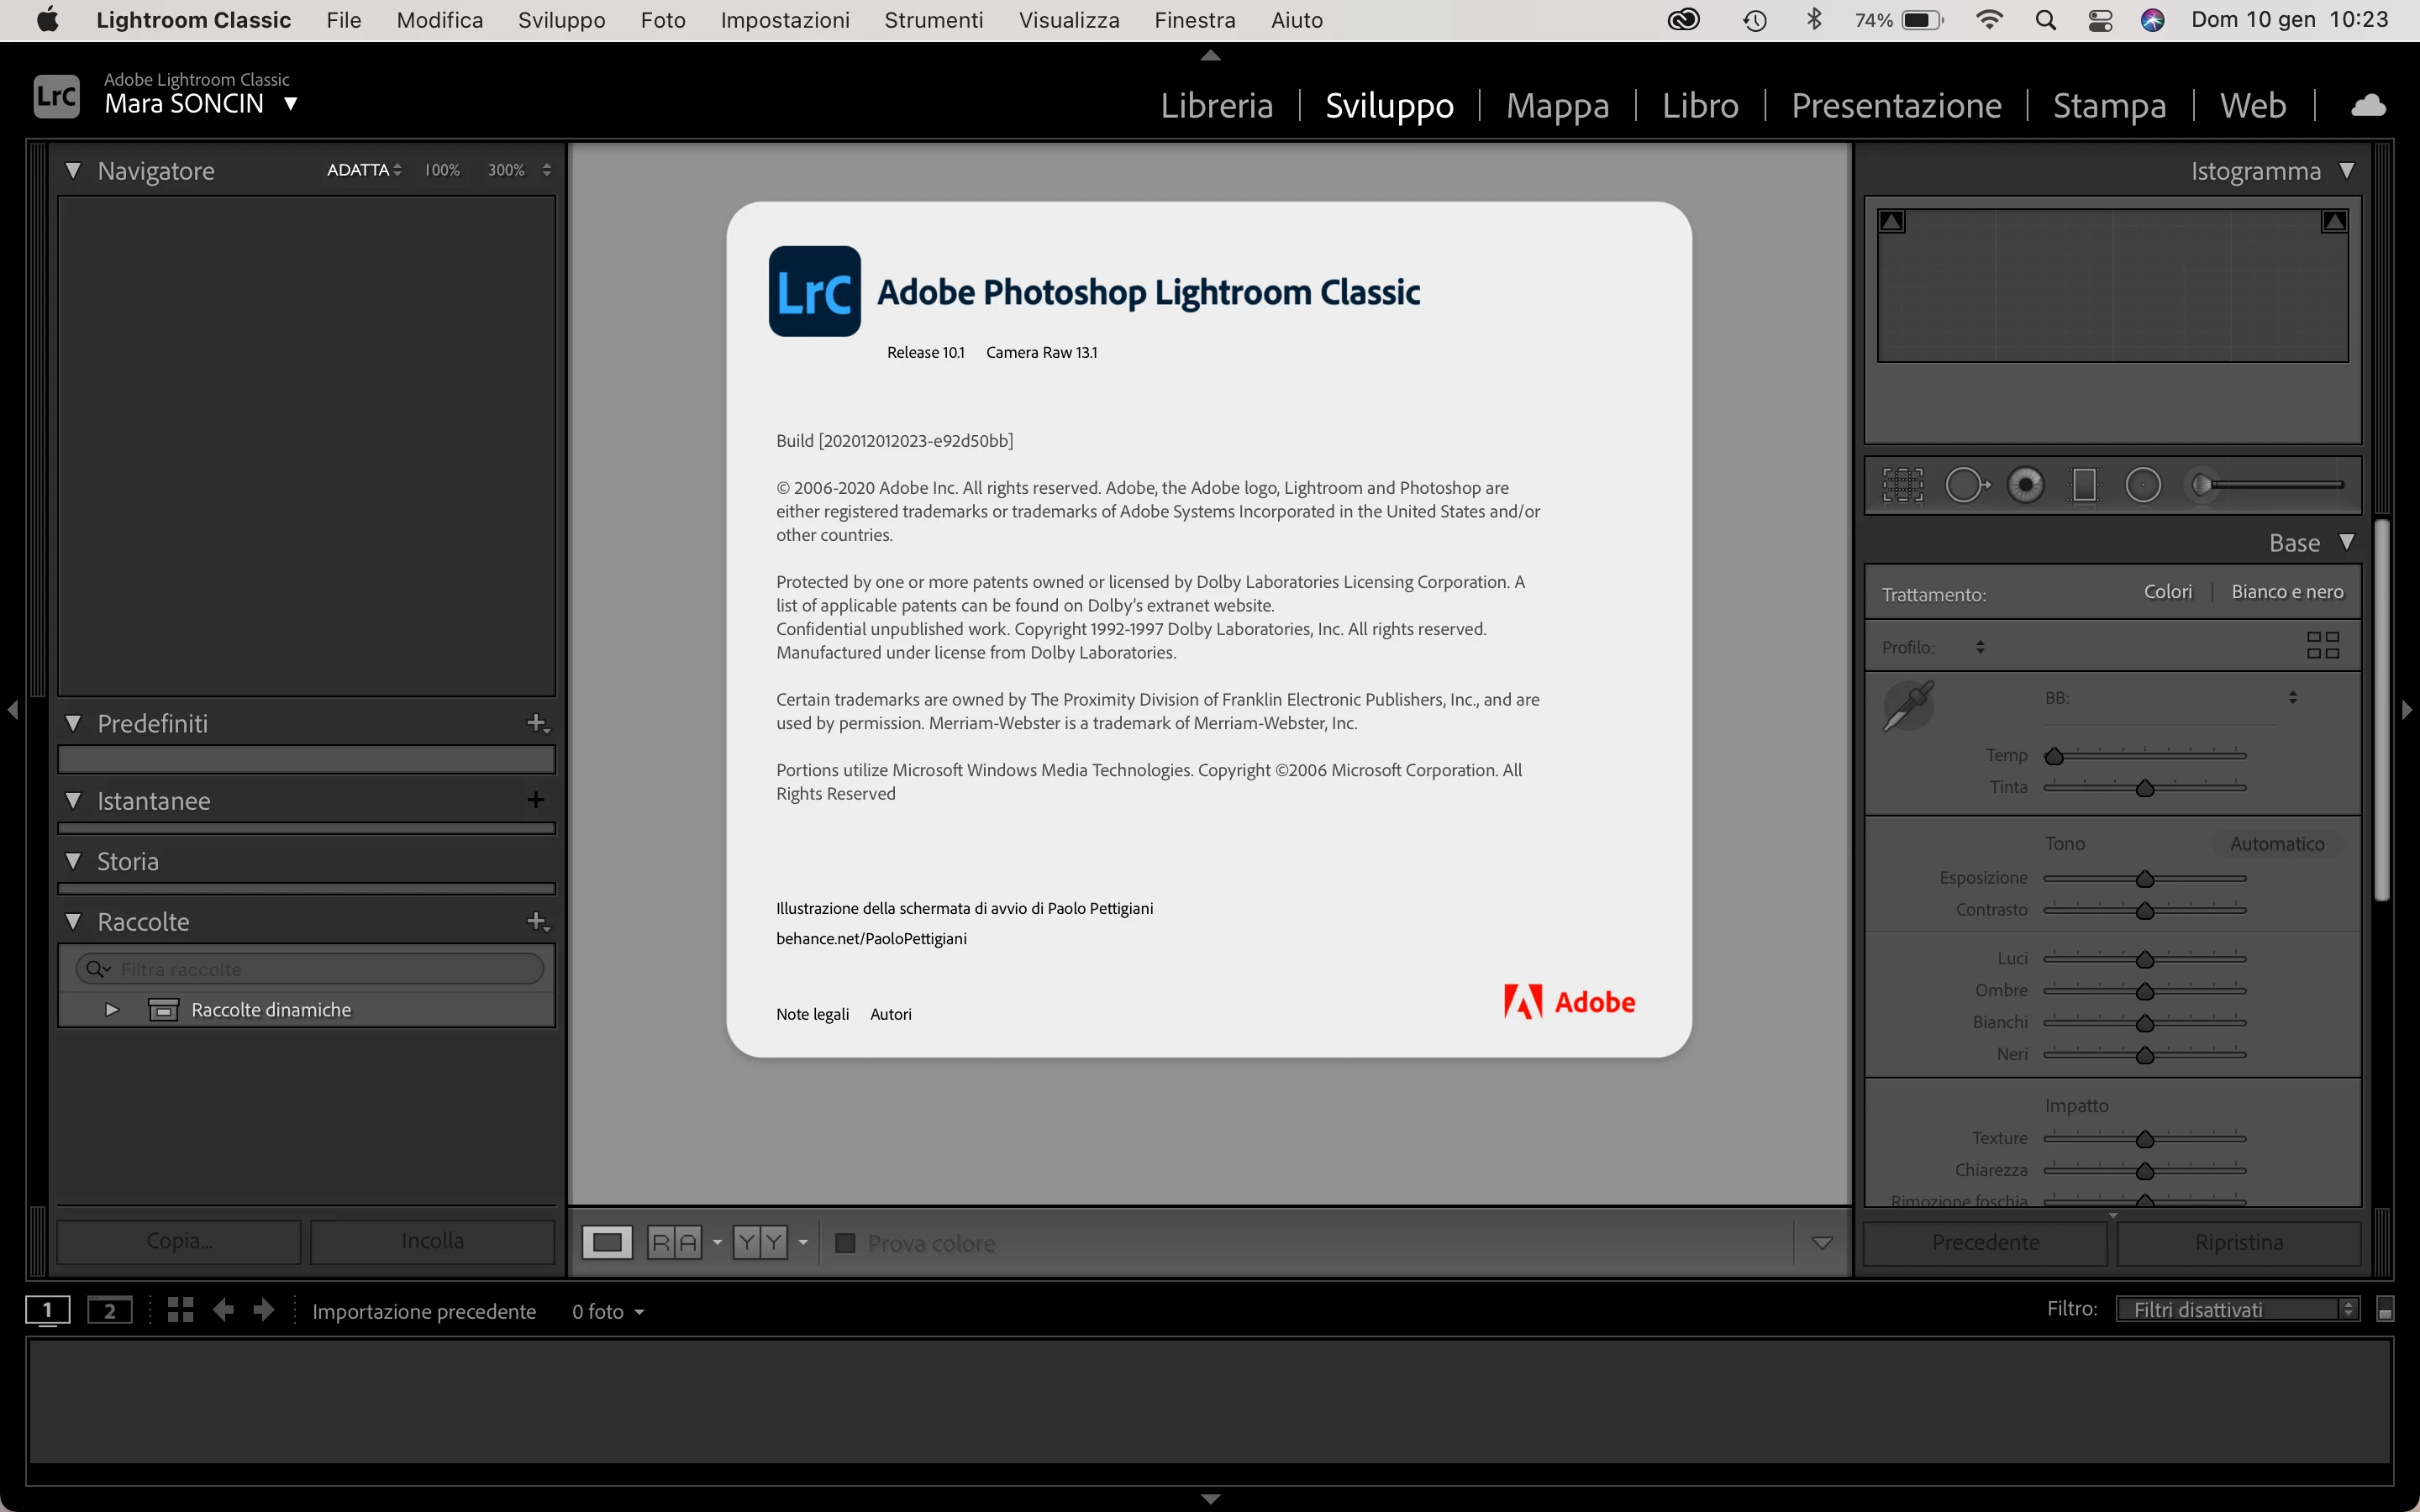Switch to grid view in filmstrip bar
The image size is (2420, 1512).
tap(180, 1310)
